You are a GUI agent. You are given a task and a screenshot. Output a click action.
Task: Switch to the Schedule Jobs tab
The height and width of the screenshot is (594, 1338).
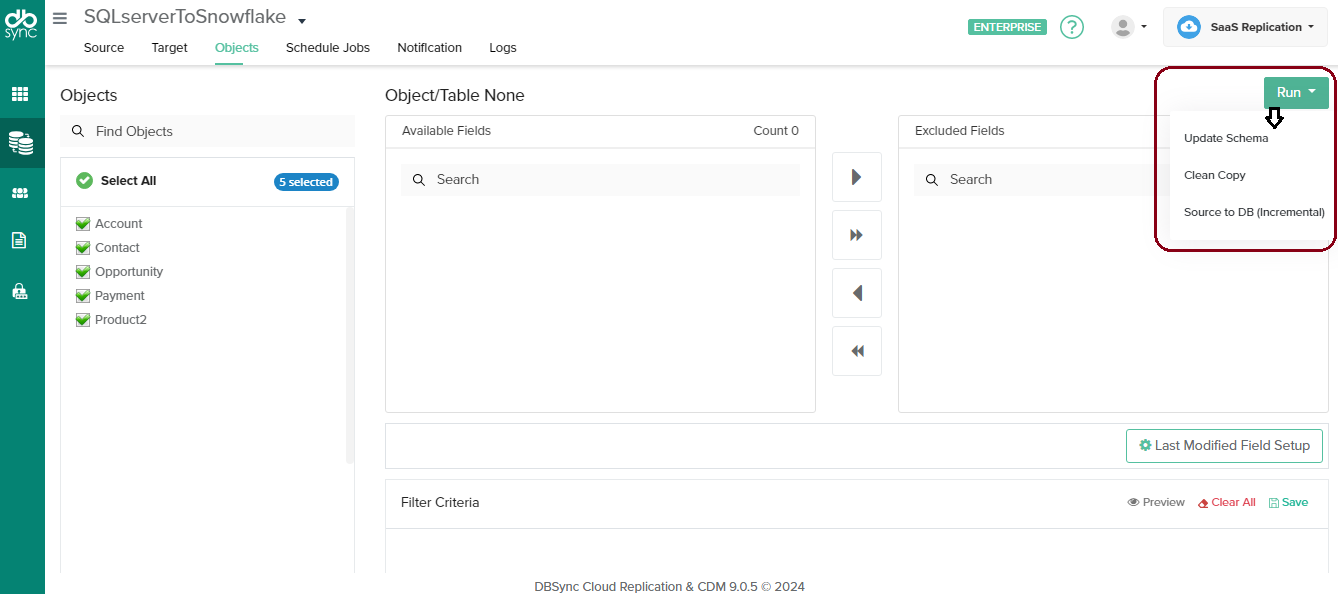point(328,47)
